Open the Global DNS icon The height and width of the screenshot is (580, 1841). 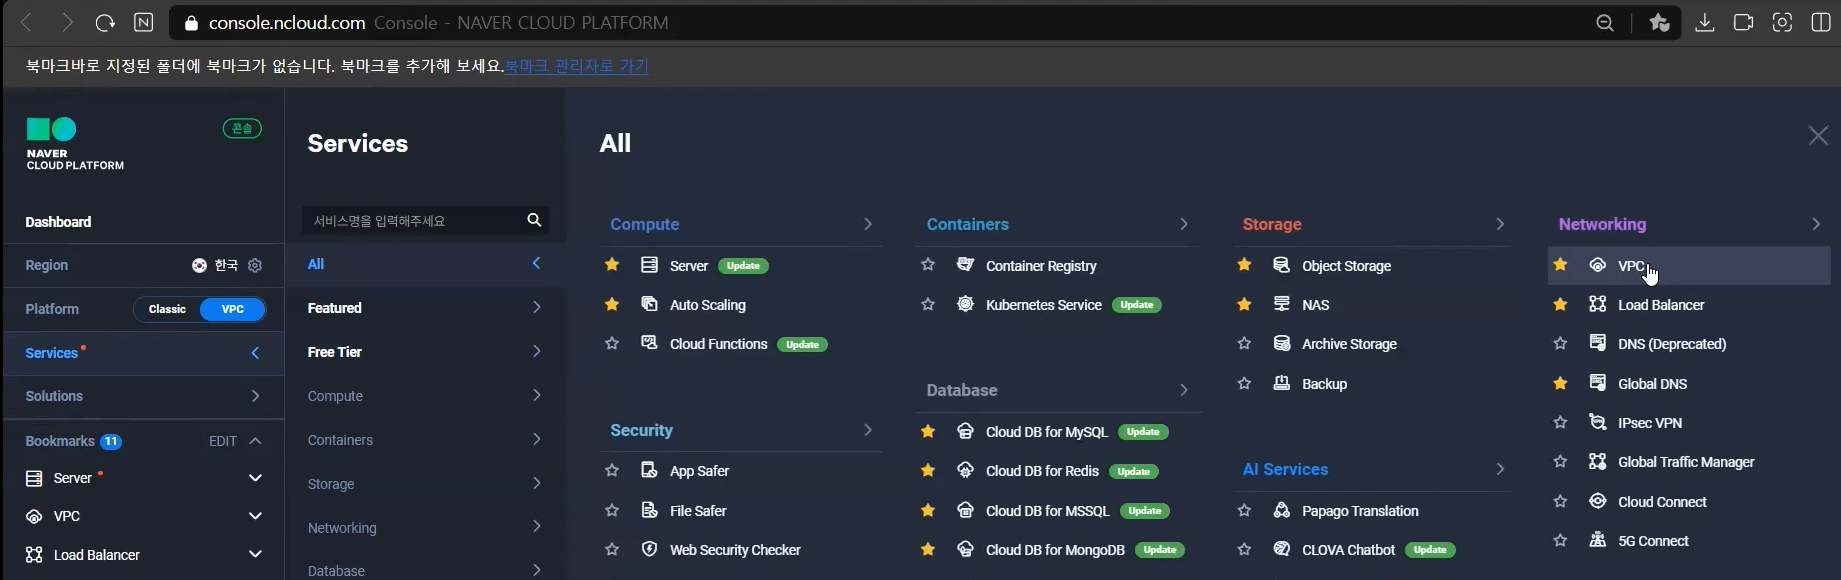(x=1597, y=383)
